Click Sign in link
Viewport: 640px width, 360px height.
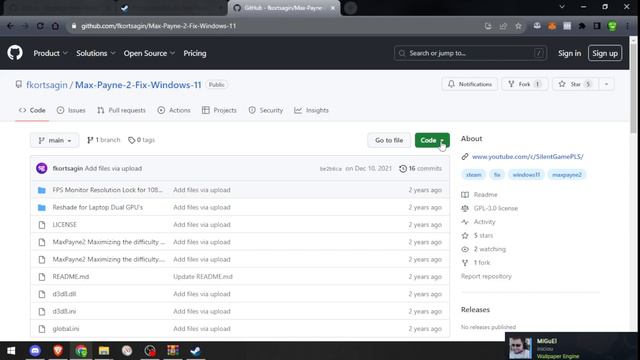point(569,53)
